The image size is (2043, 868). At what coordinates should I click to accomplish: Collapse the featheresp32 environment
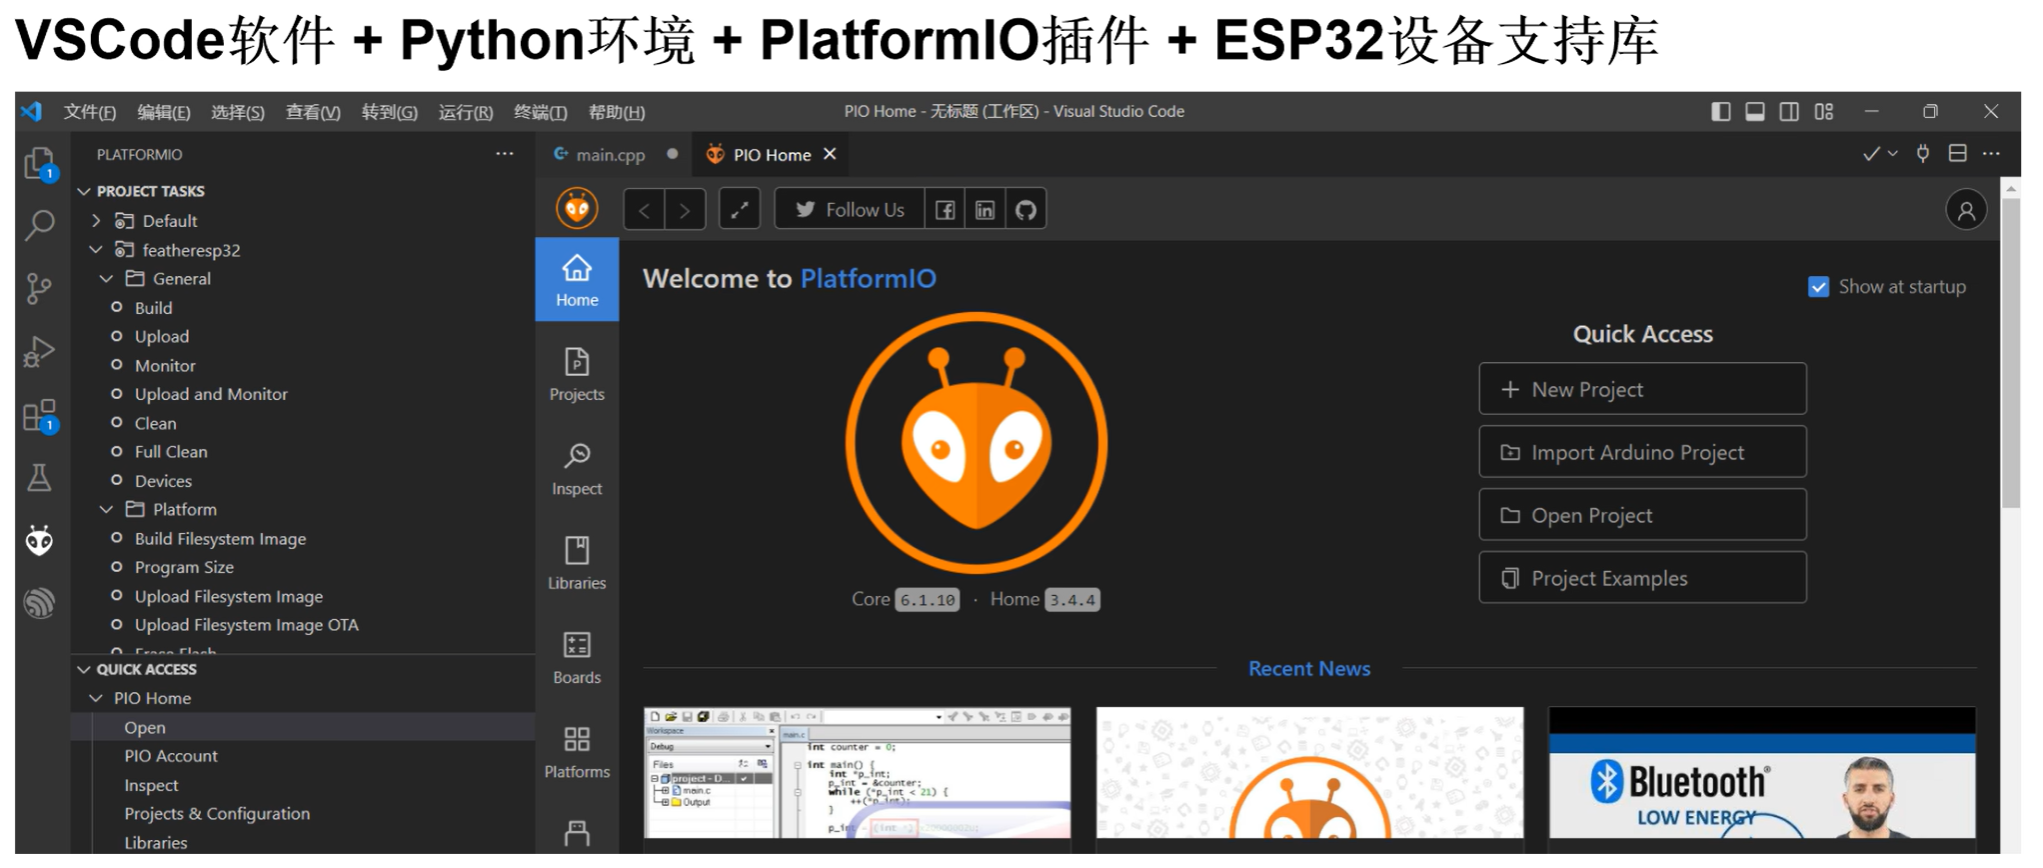[x=97, y=249]
